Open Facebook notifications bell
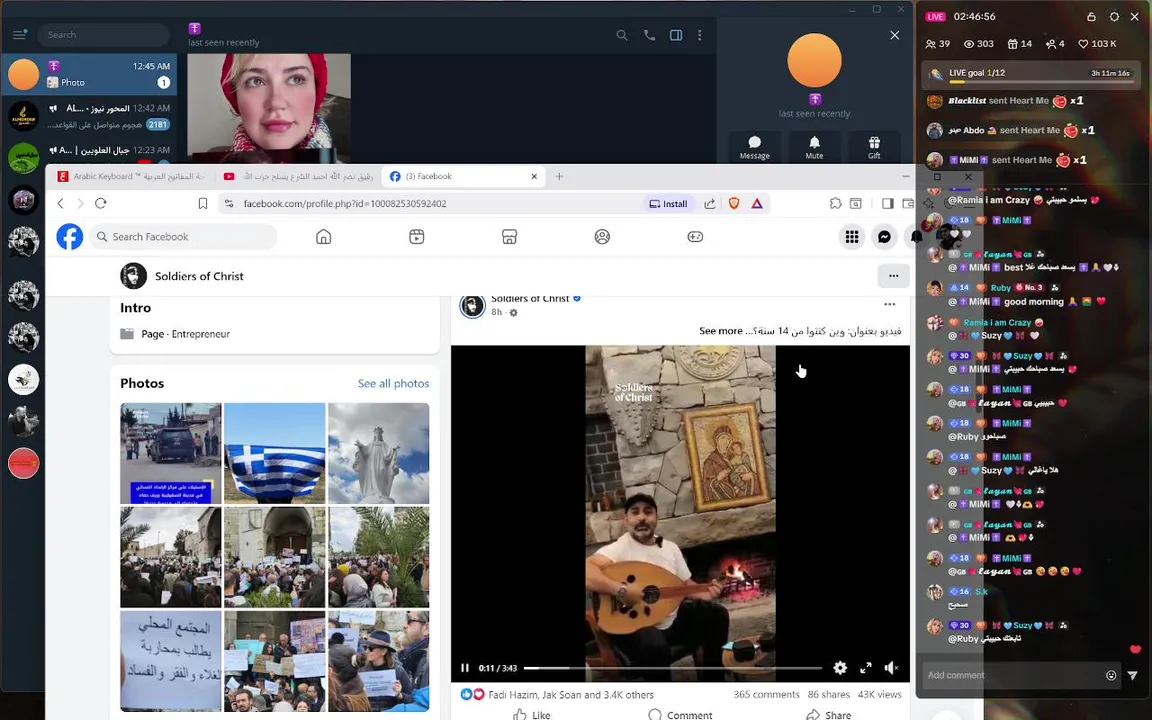The width and height of the screenshot is (1152, 720). tap(916, 237)
